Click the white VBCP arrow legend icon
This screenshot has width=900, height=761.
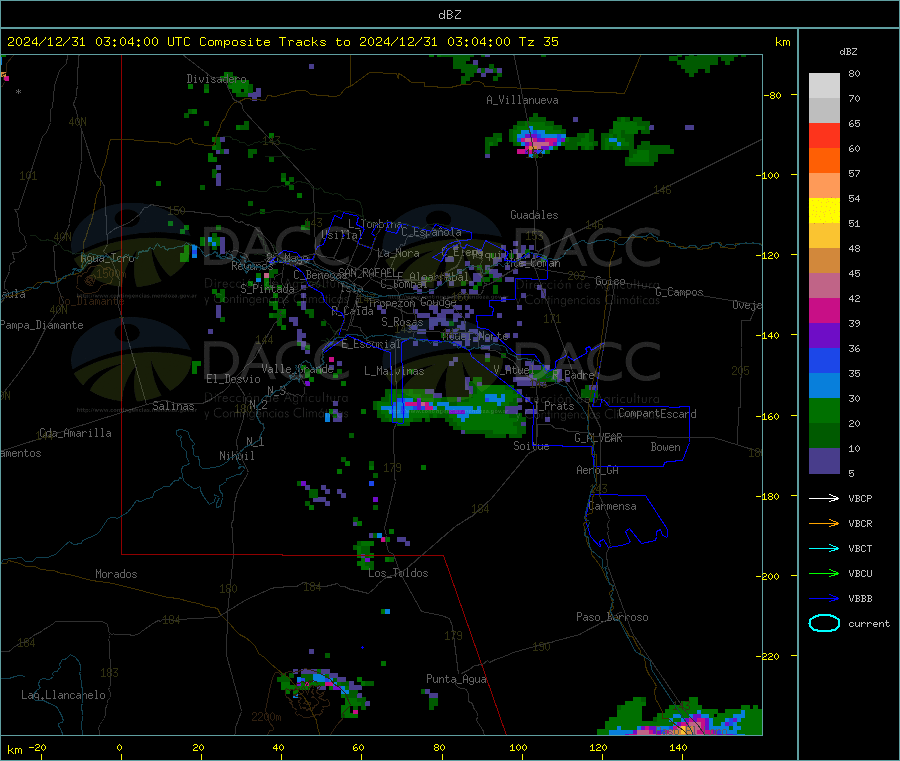824,498
